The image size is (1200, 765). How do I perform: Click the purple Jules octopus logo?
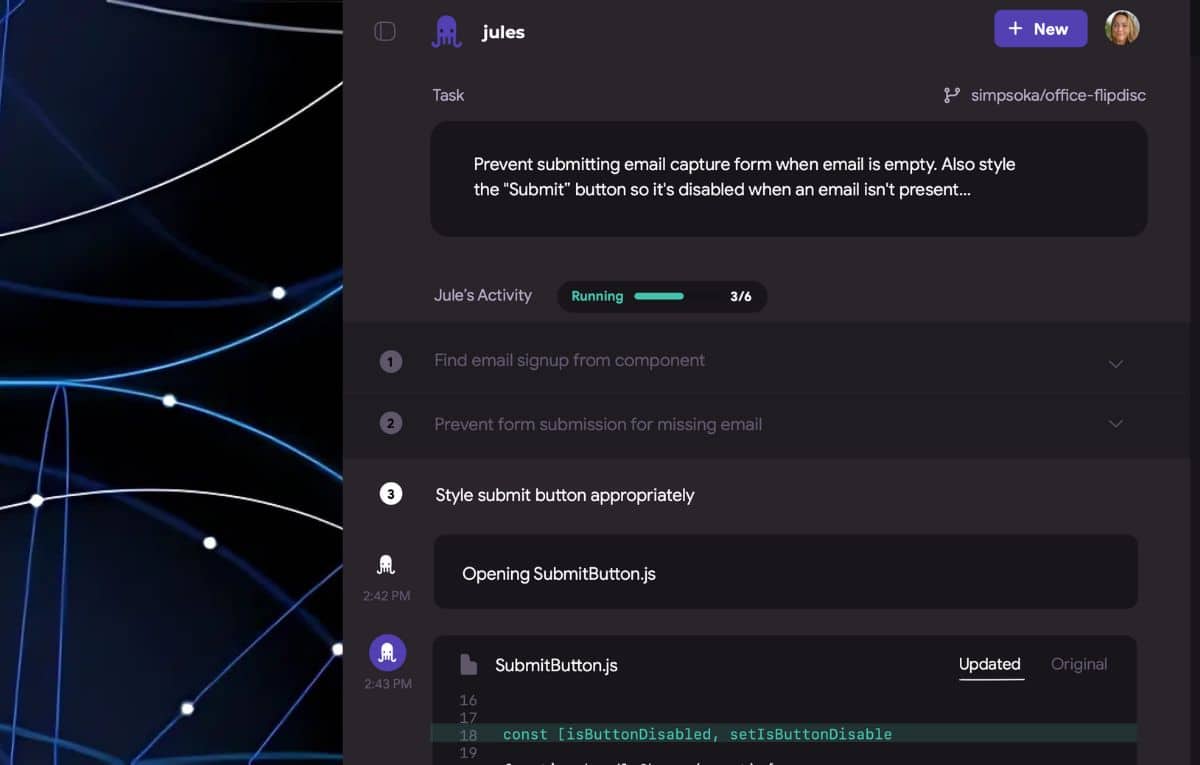click(x=446, y=32)
